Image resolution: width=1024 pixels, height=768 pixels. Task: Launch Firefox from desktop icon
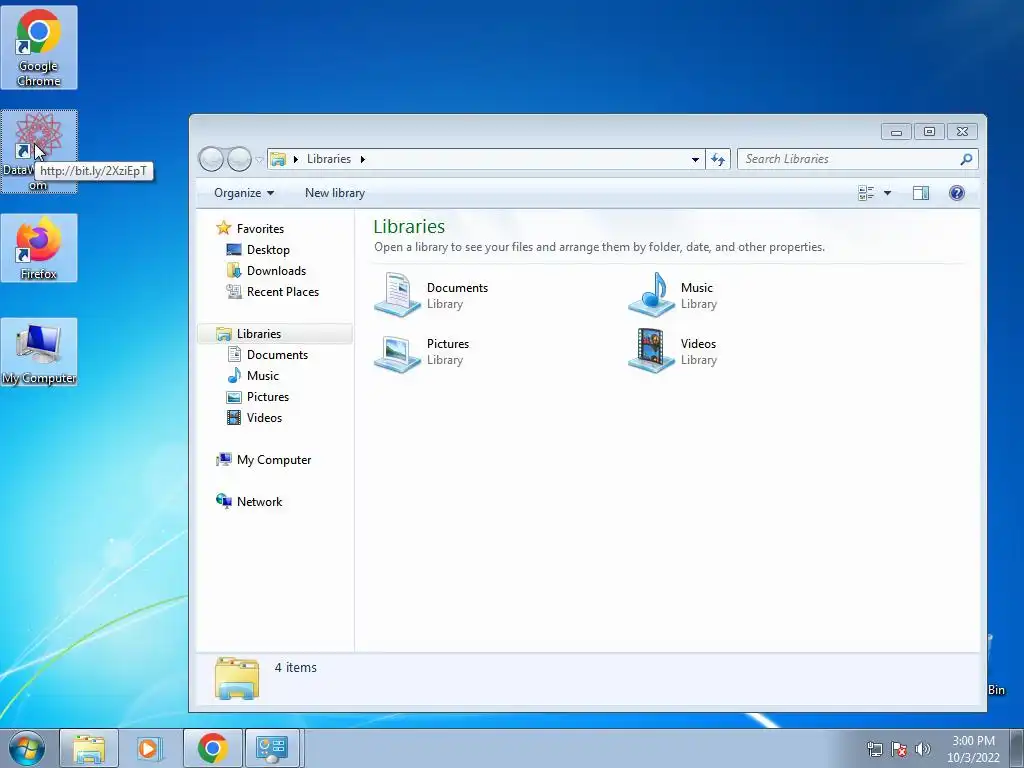point(39,248)
